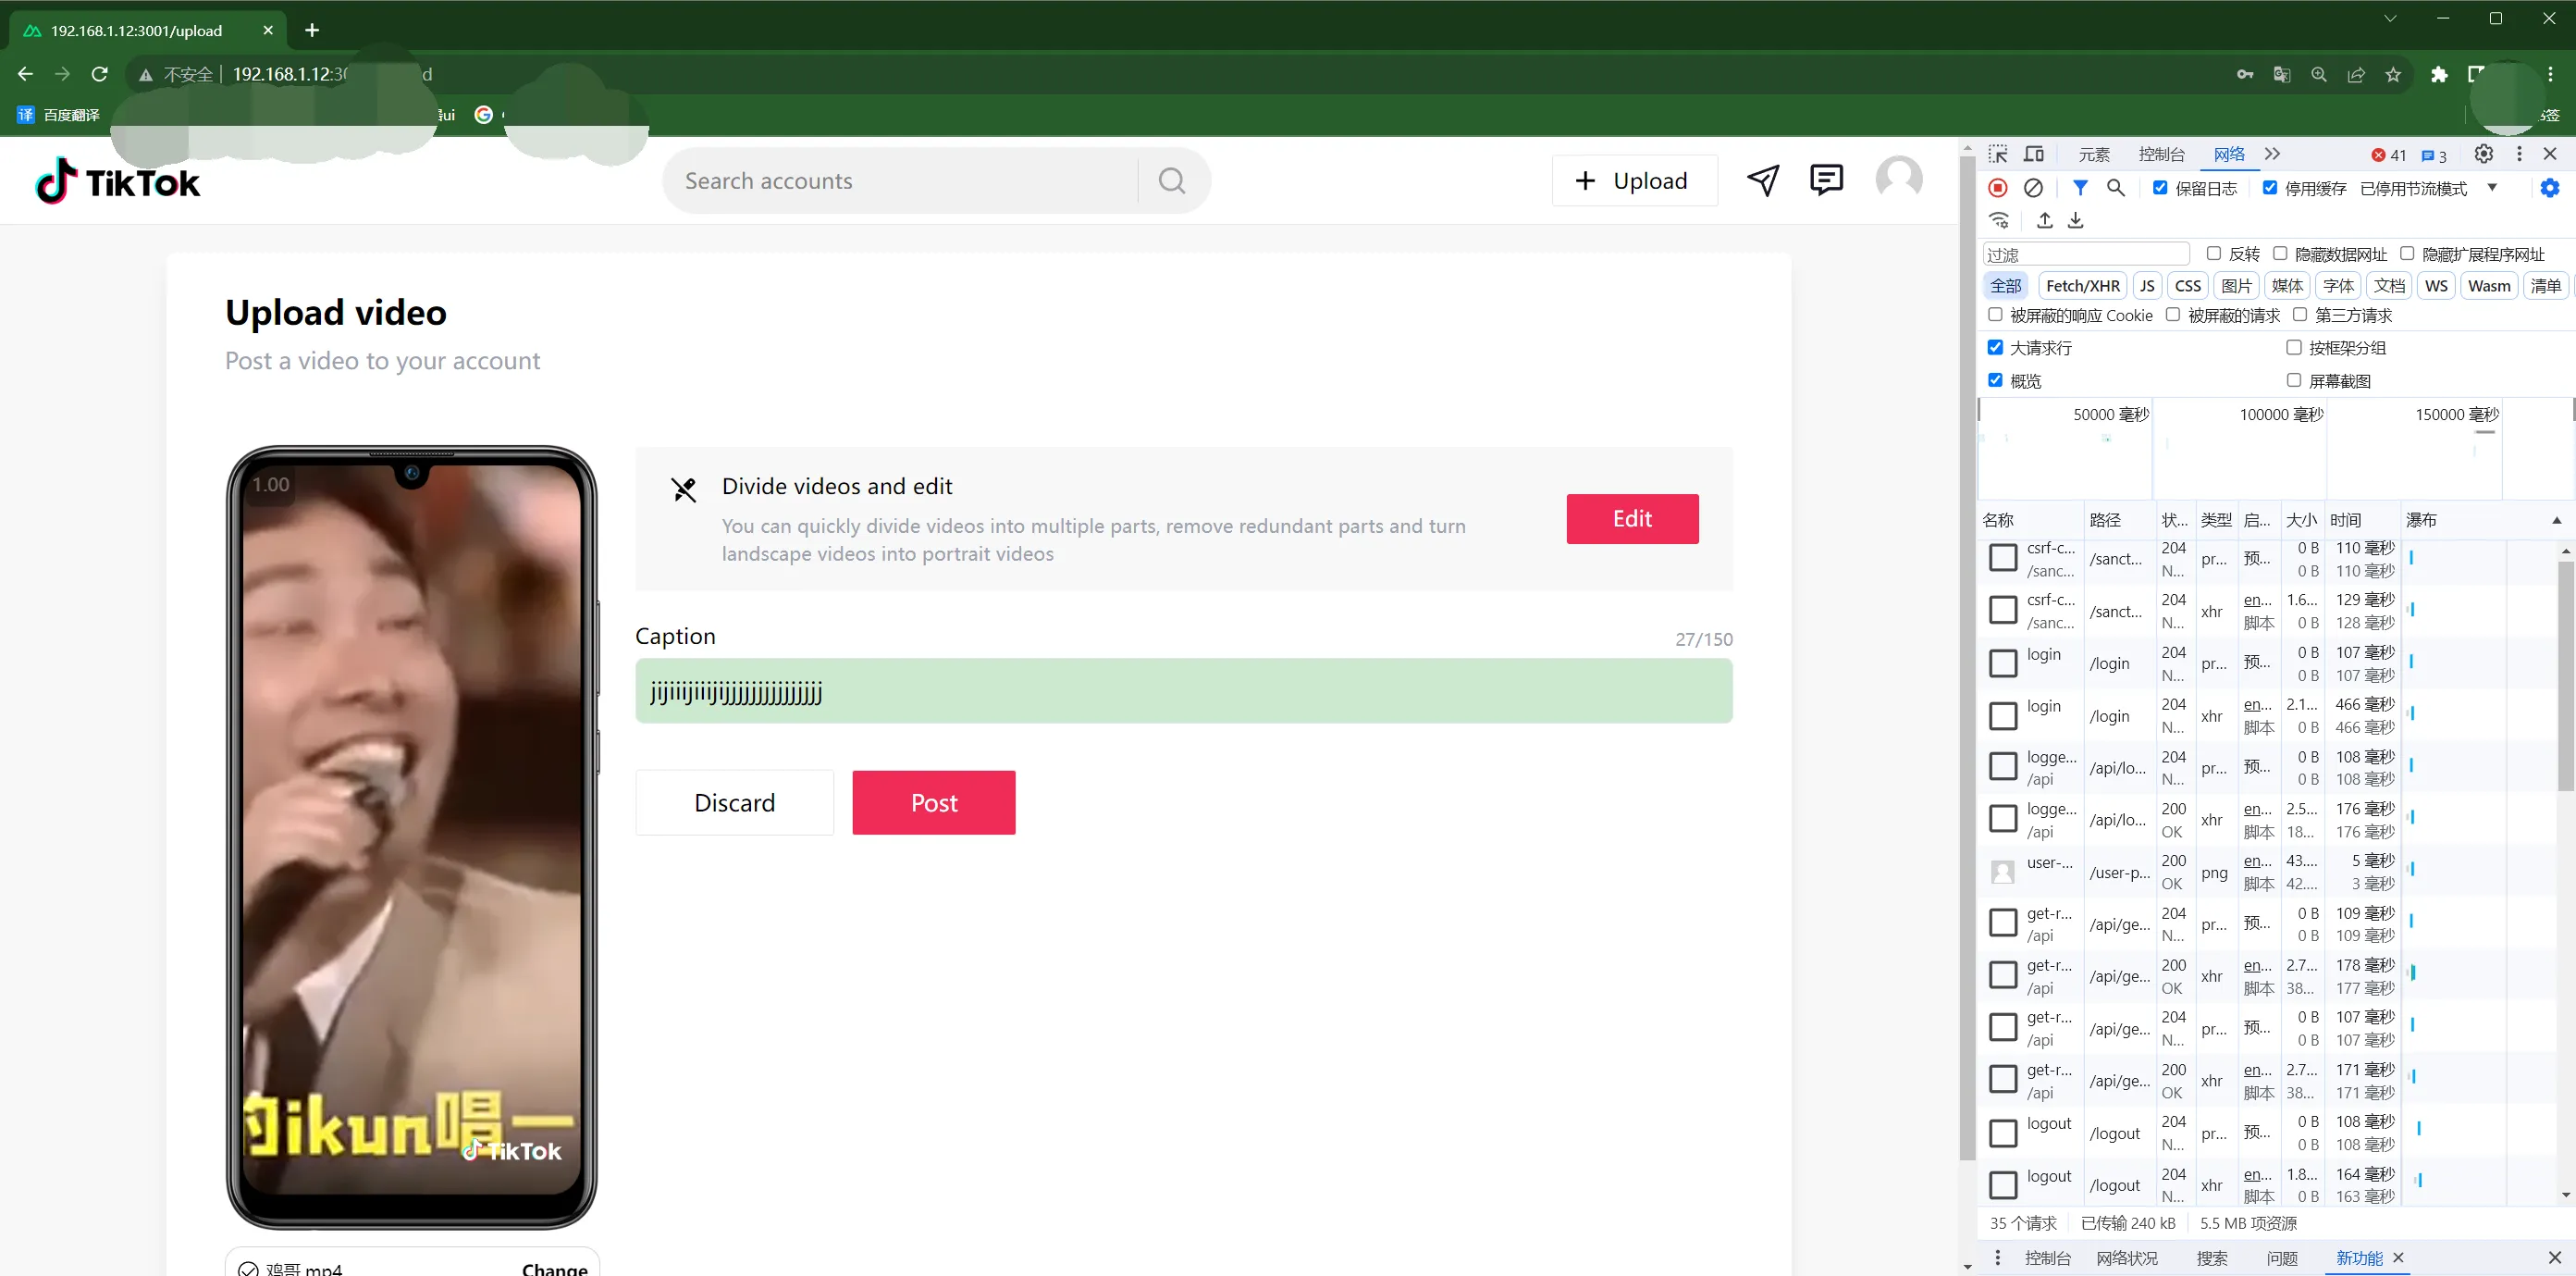Viewport: 2576px width, 1276px height.
Task: Clear the network log
Action: tap(2033, 188)
